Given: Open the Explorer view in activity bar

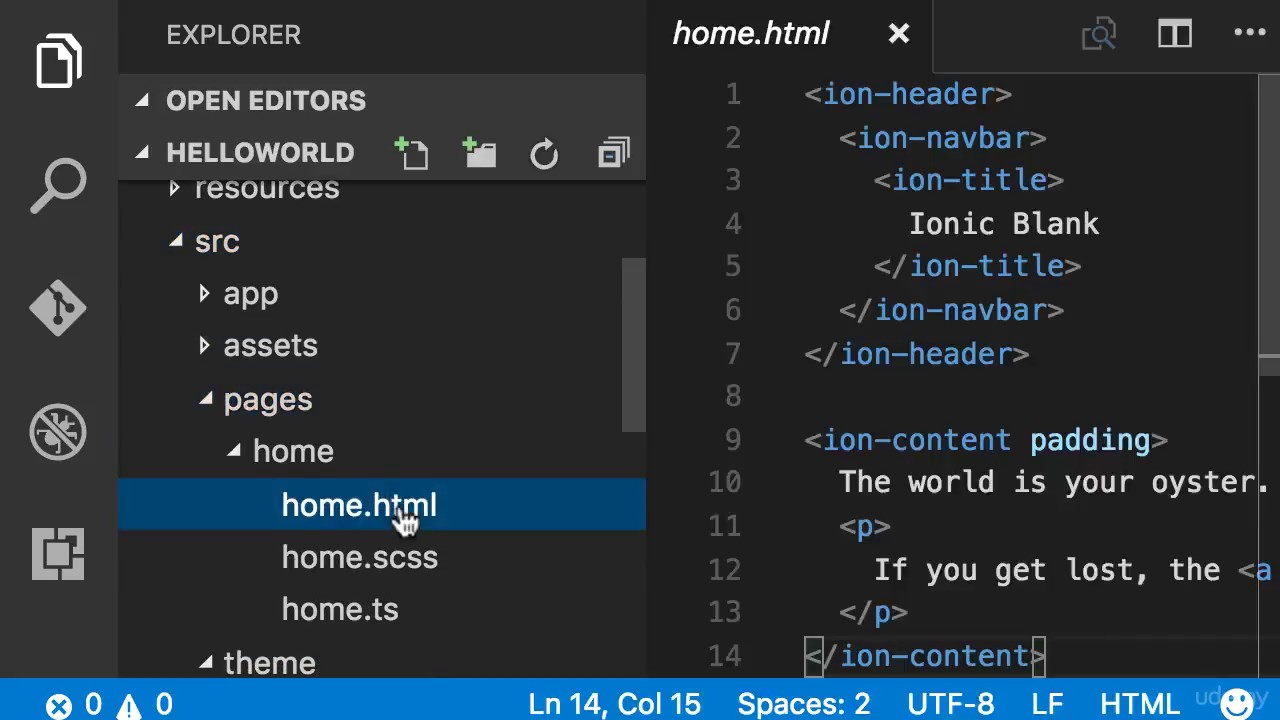Looking at the screenshot, I should pyautogui.click(x=58, y=62).
